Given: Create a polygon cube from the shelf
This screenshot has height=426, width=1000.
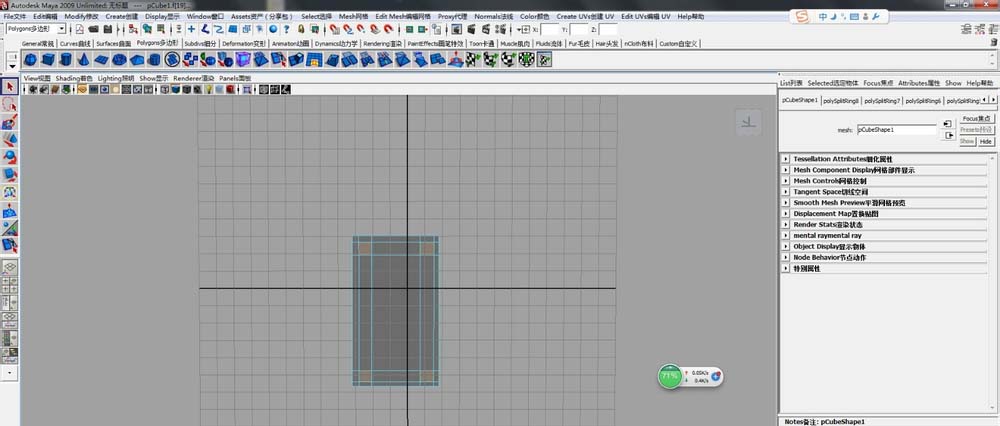Looking at the screenshot, I should (47, 60).
